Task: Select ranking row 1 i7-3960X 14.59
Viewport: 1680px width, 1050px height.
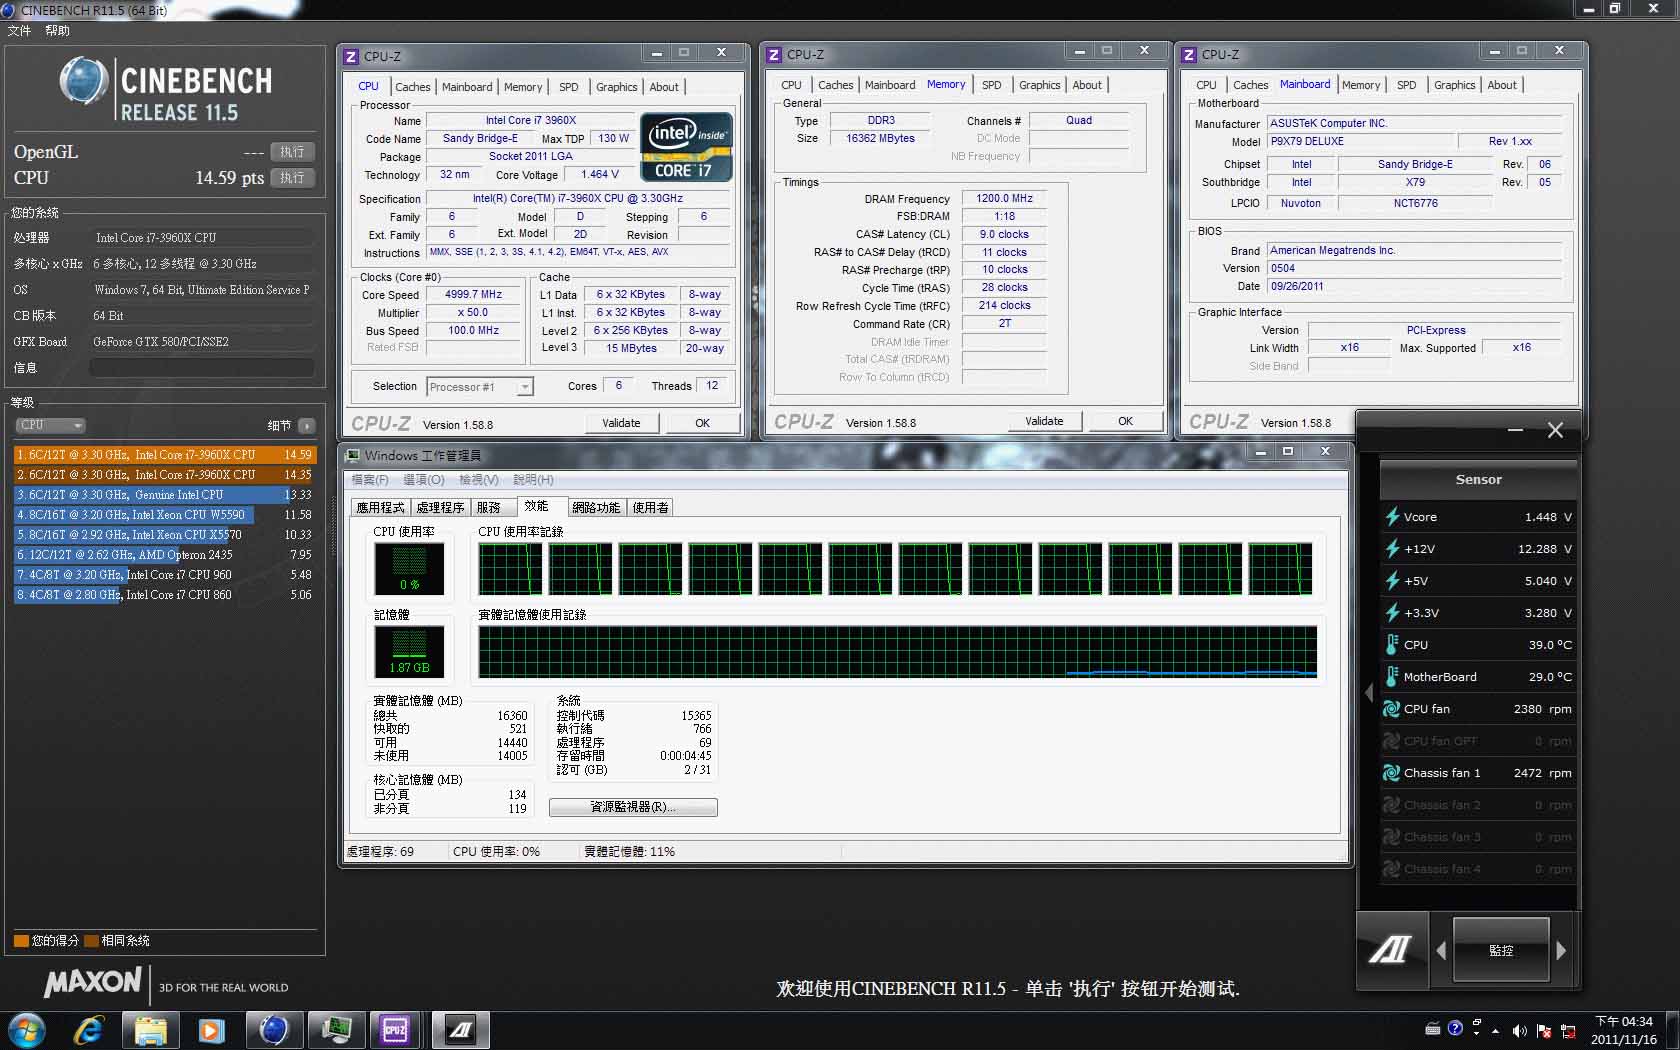Action: click(164, 455)
